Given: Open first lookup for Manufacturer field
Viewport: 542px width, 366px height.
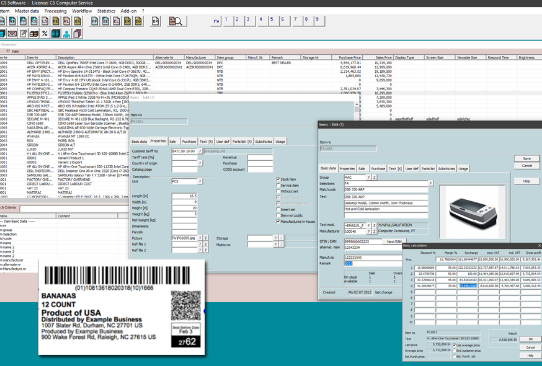Looking at the screenshot, I should 369,231.
